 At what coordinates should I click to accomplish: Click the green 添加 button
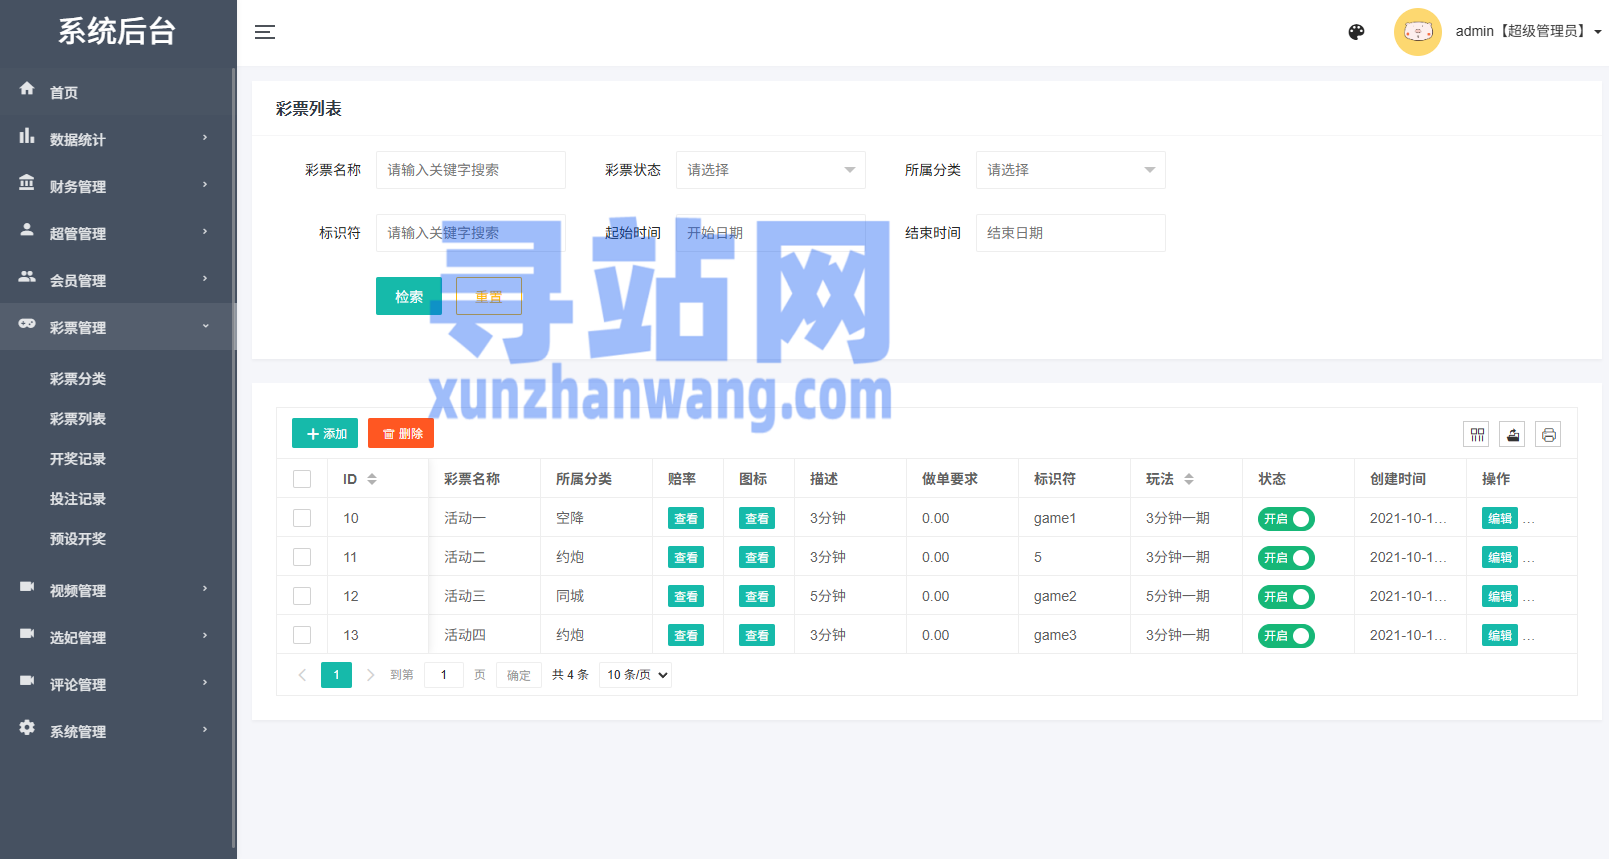click(x=325, y=433)
